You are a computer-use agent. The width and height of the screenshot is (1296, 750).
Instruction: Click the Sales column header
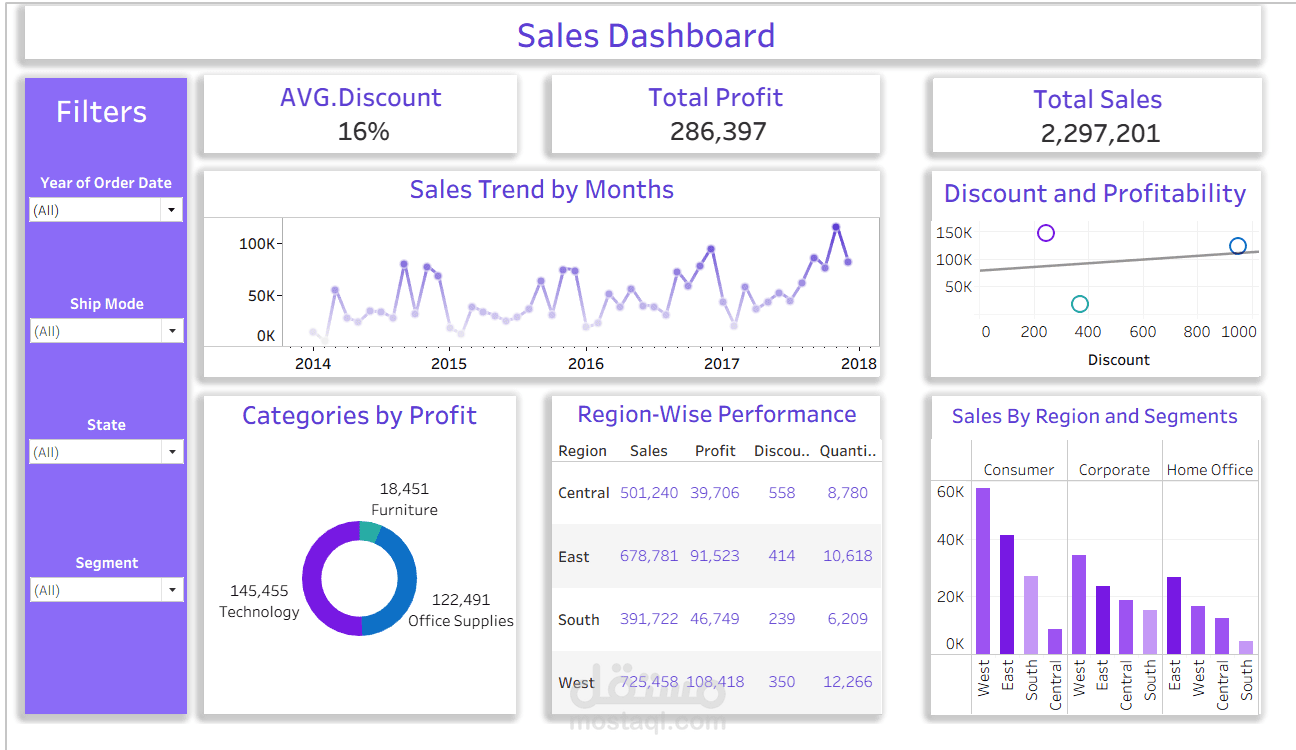pos(649,451)
